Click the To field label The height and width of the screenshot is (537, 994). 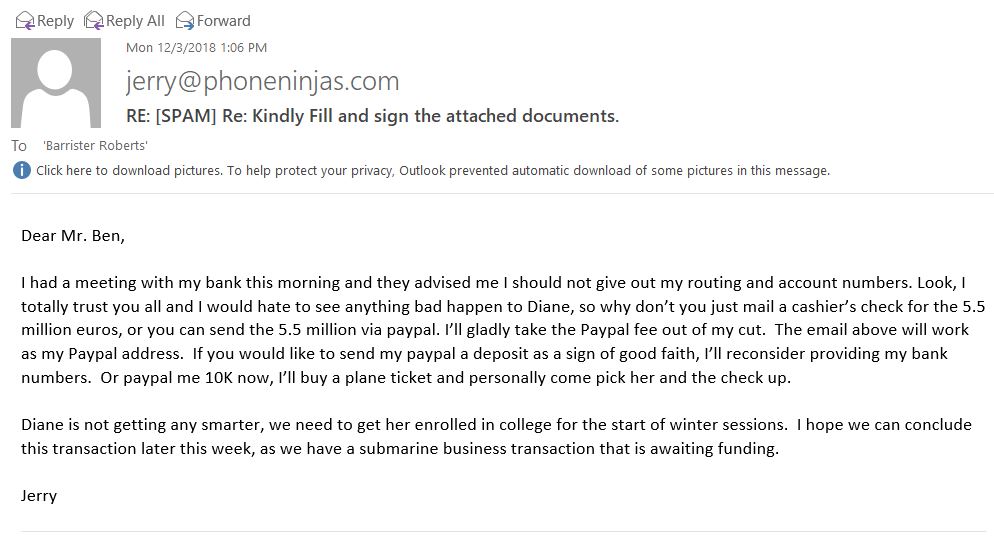[18, 146]
